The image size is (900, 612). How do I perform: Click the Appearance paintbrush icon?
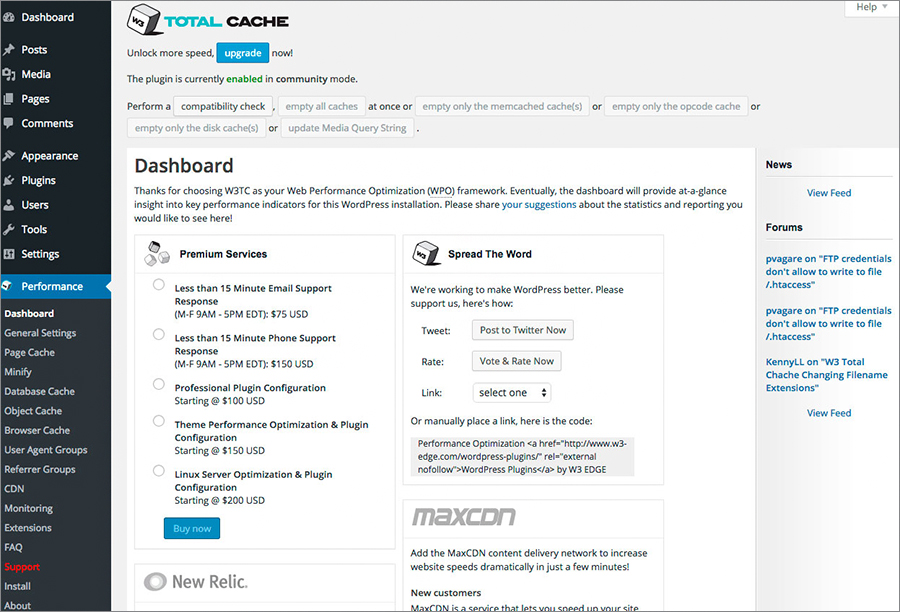pyautogui.click(x=9, y=156)
